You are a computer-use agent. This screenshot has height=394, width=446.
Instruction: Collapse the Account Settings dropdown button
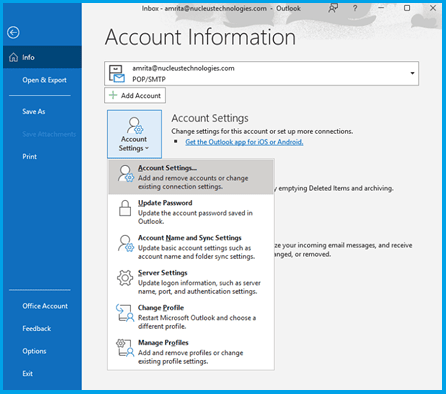[x=134, y=134]
